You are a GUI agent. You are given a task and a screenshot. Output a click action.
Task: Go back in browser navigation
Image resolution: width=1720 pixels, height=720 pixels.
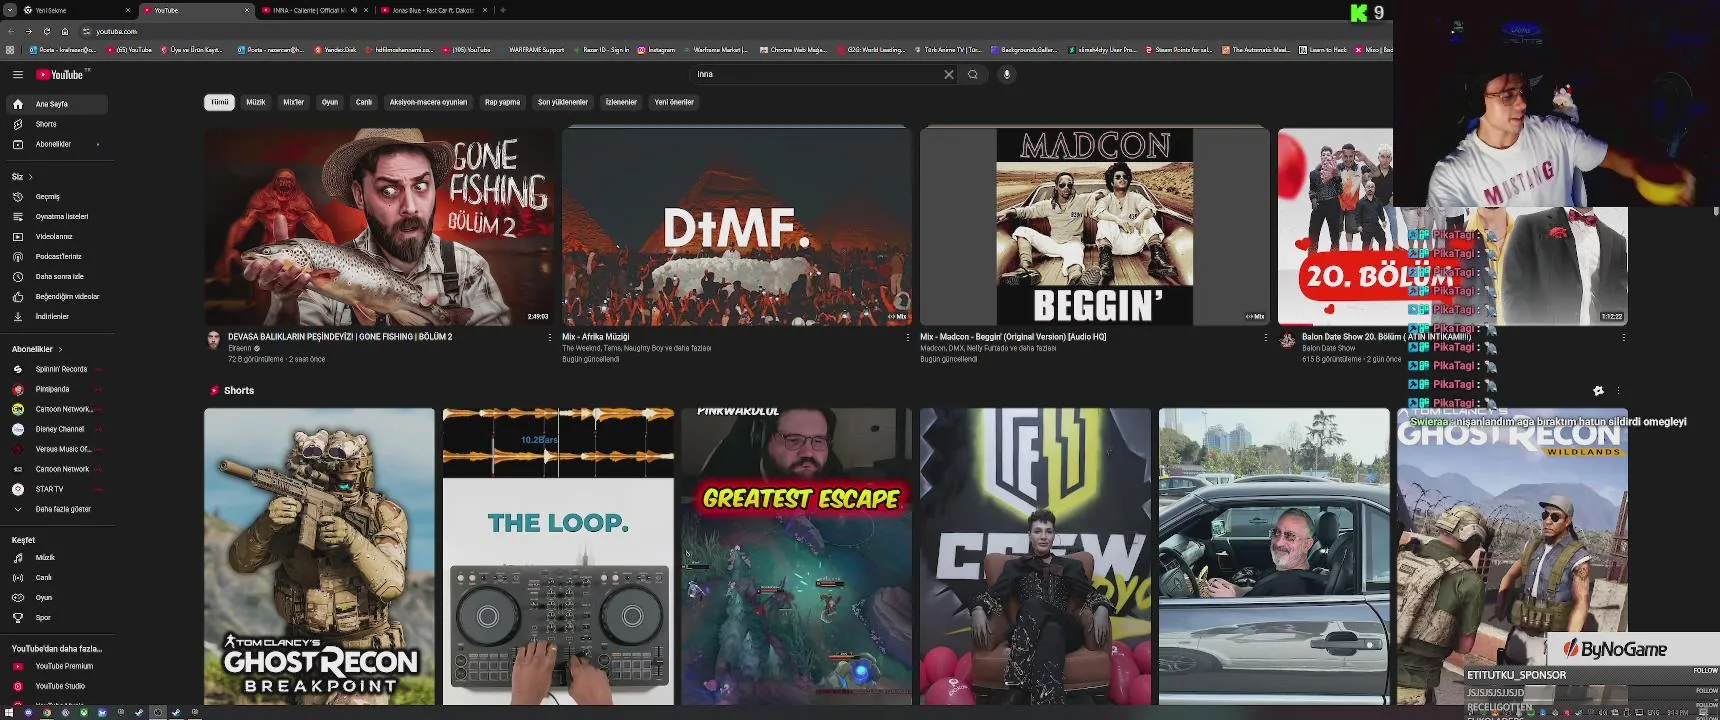click(x=11, y=31)
